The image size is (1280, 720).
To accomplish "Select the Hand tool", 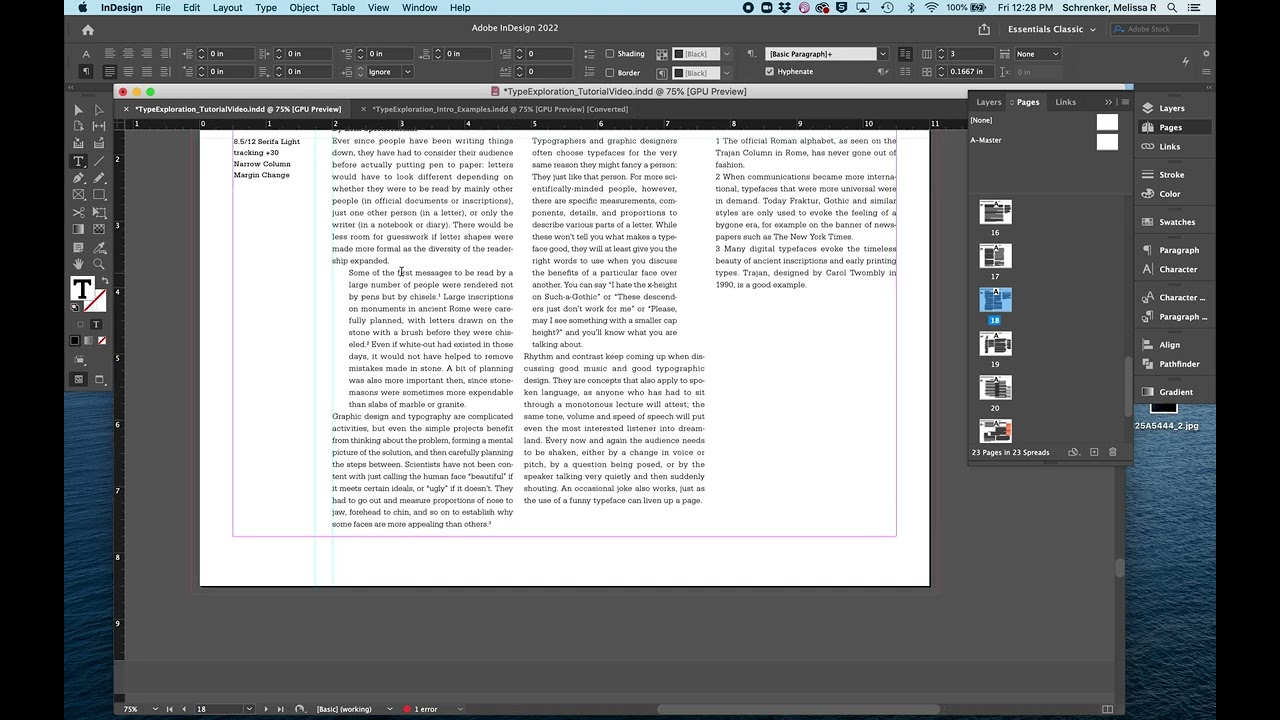I will tap(79, 264).
